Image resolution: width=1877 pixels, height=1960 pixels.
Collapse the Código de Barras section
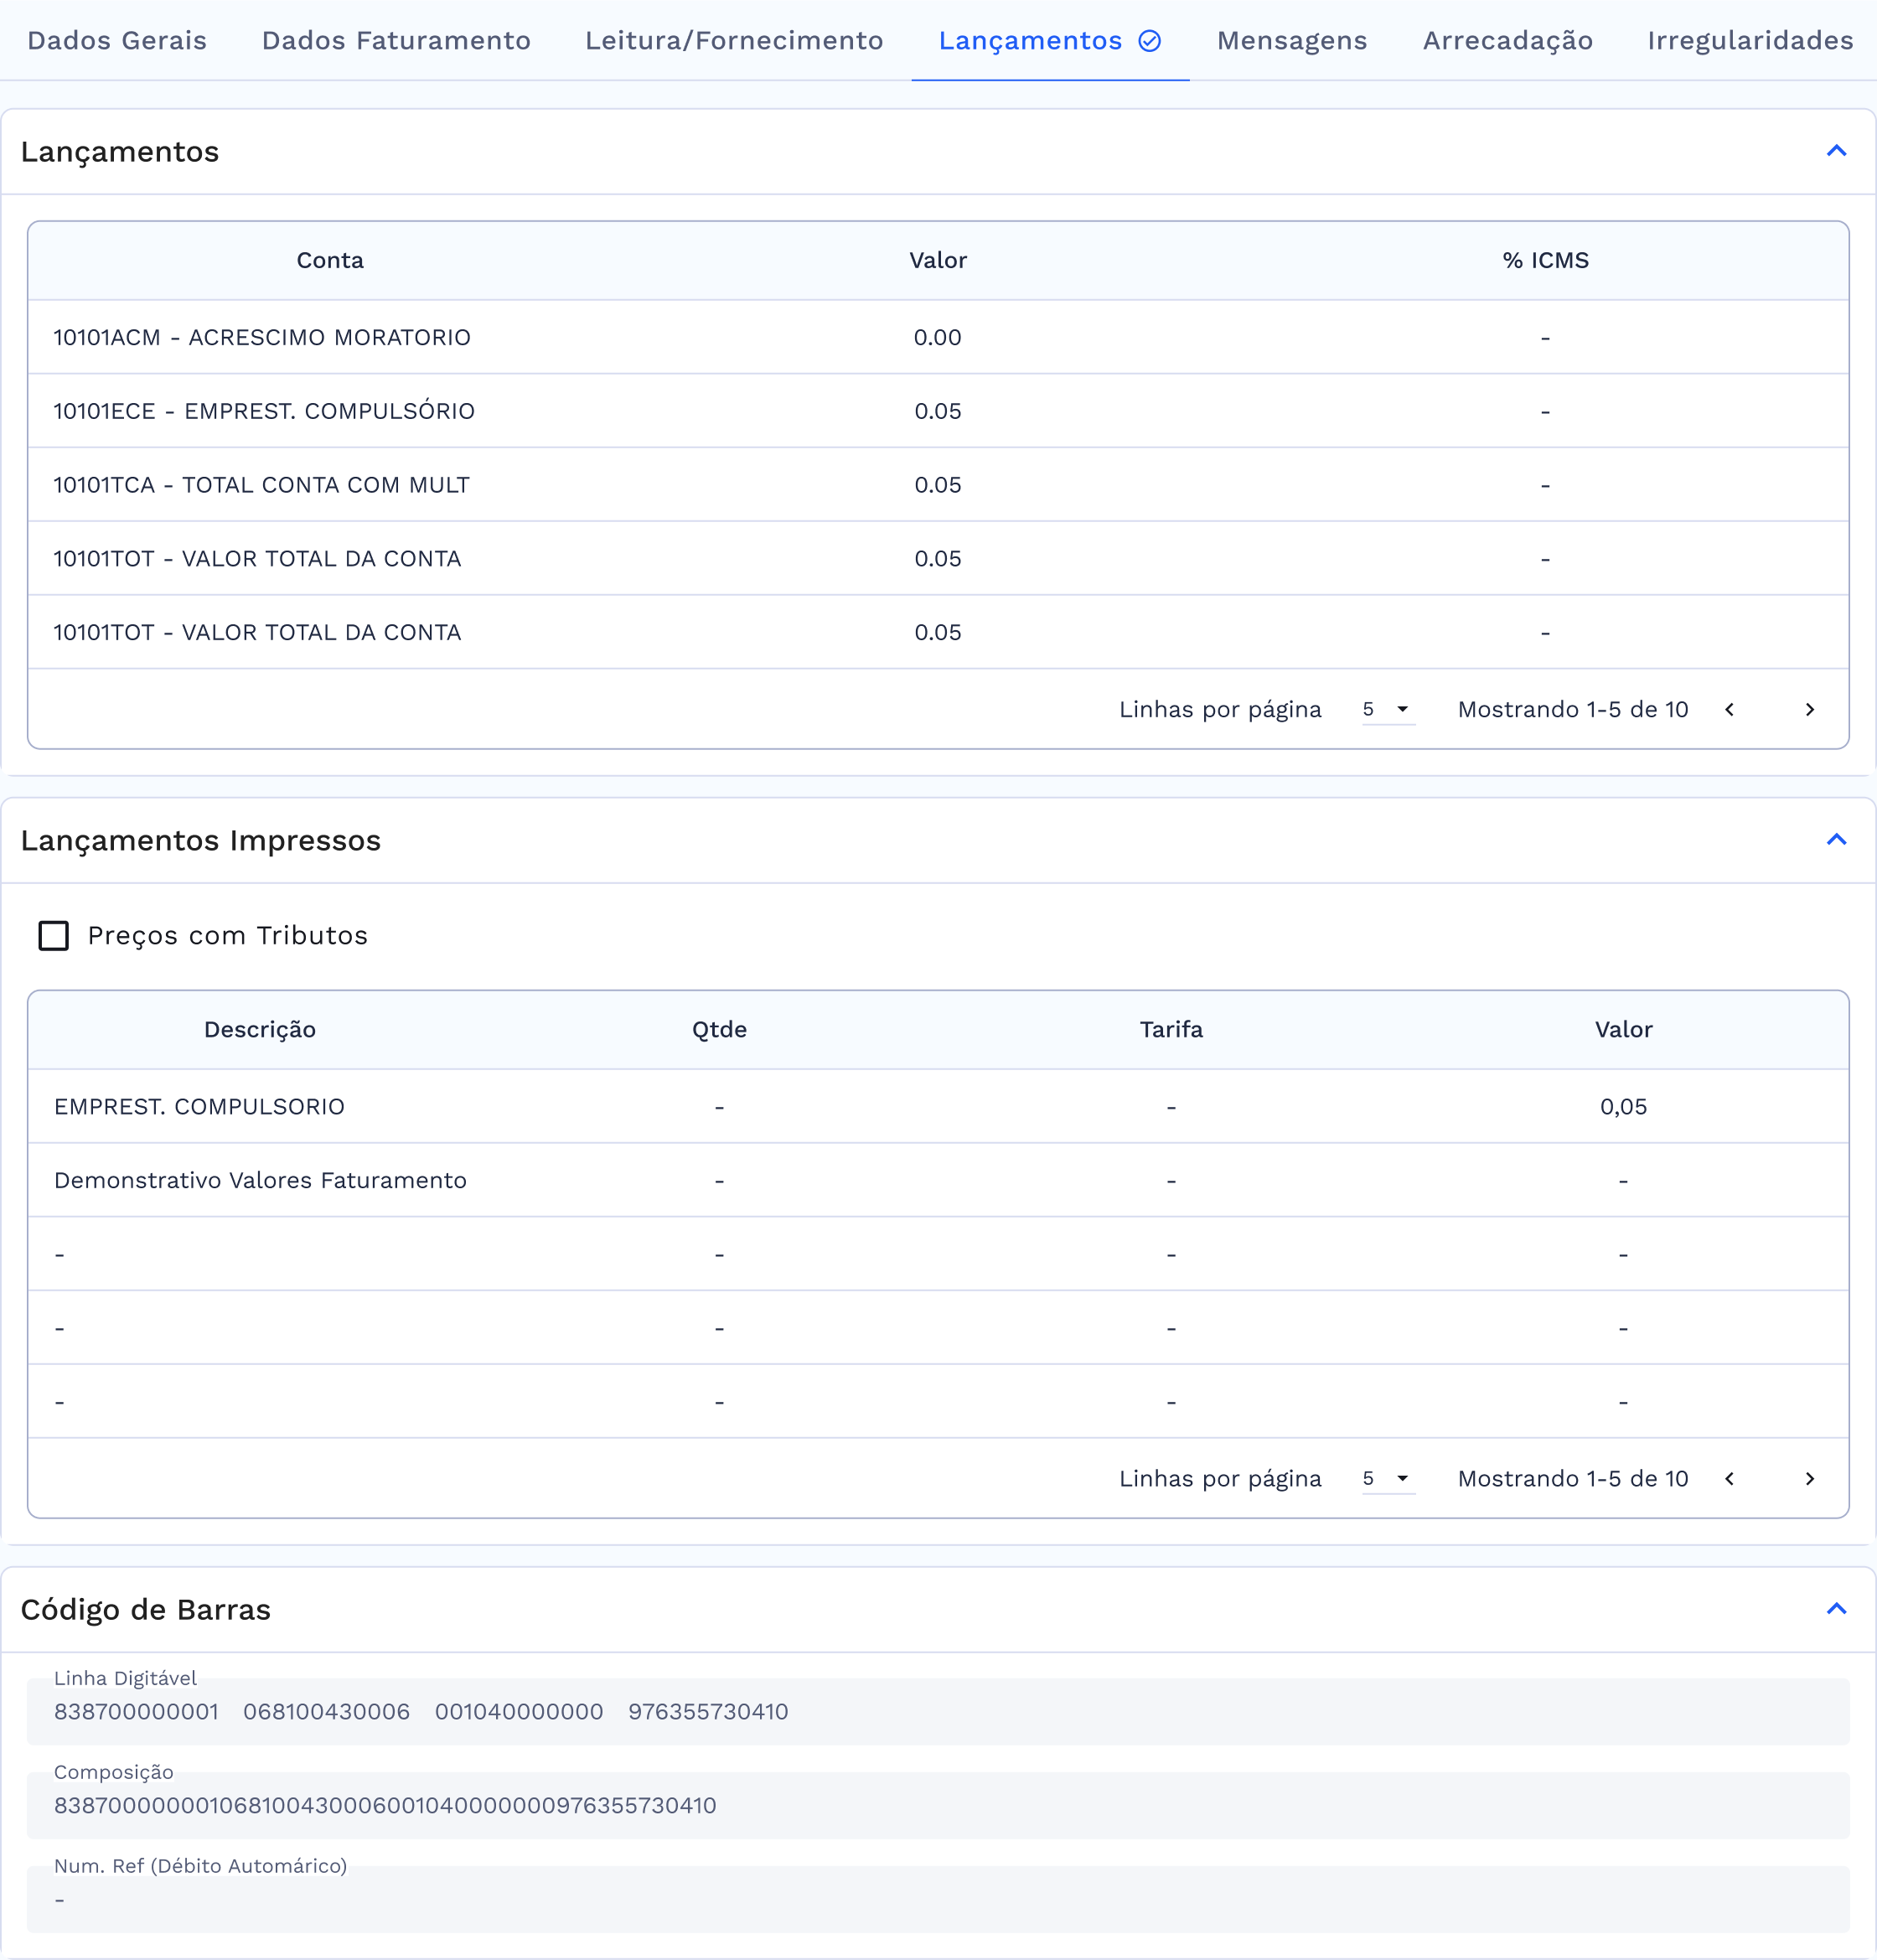[1836, 1609]
